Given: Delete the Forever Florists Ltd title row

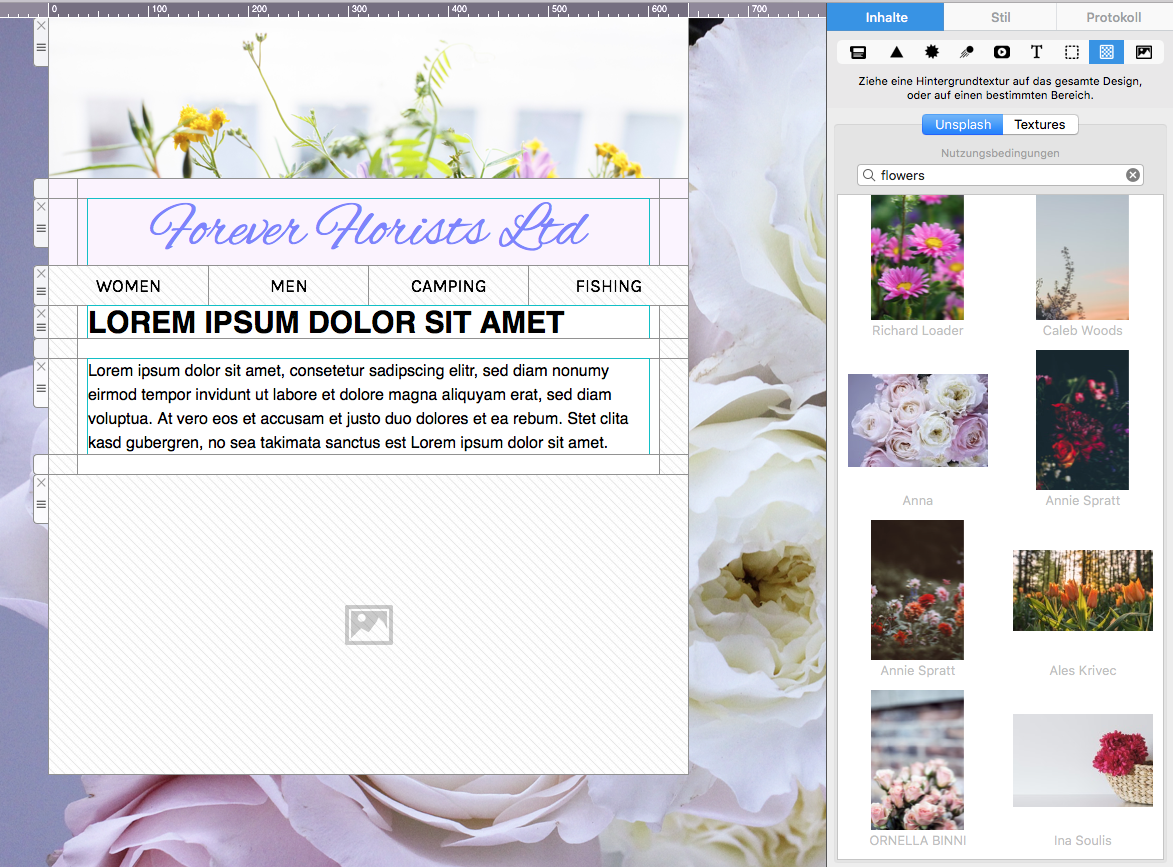Looking at the screenshot, I should click(41, 206).
